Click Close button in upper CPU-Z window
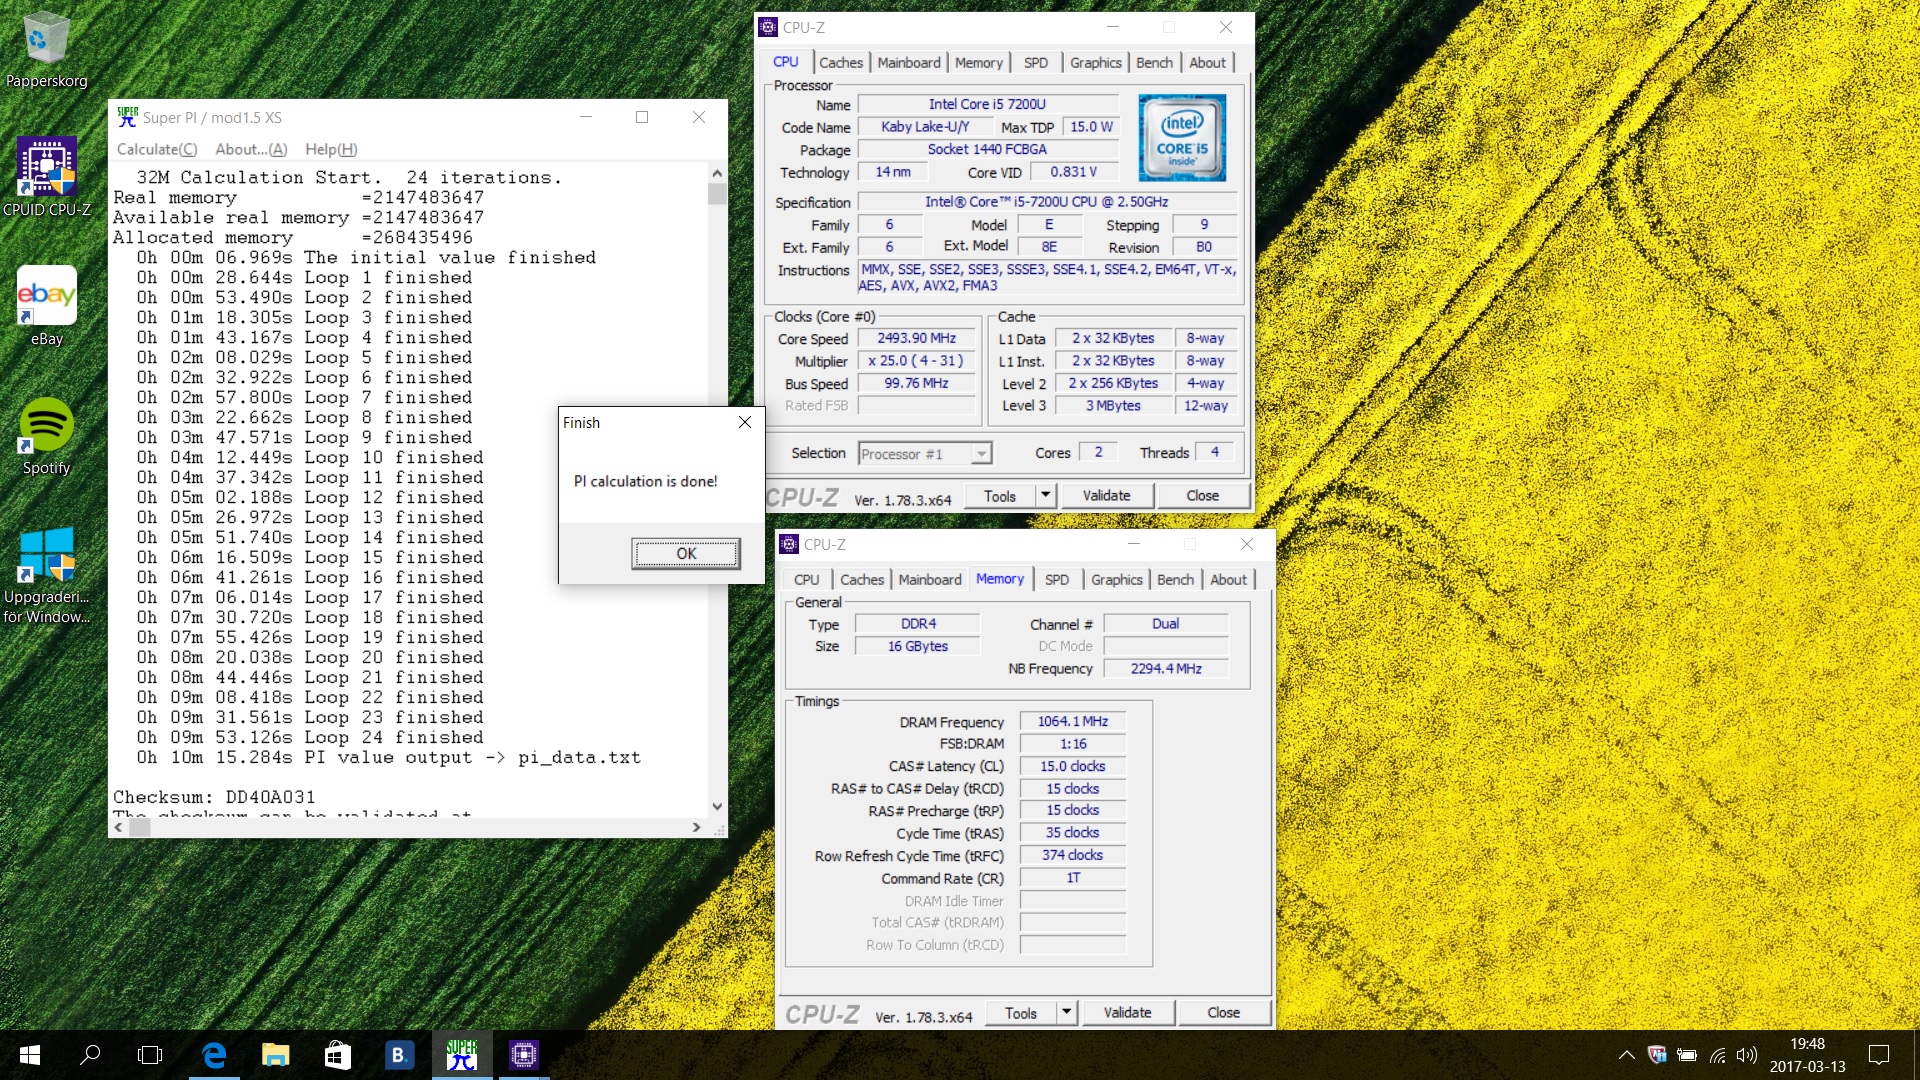The width and height of the screenshot is (1920, 1080). point(1202,496)
